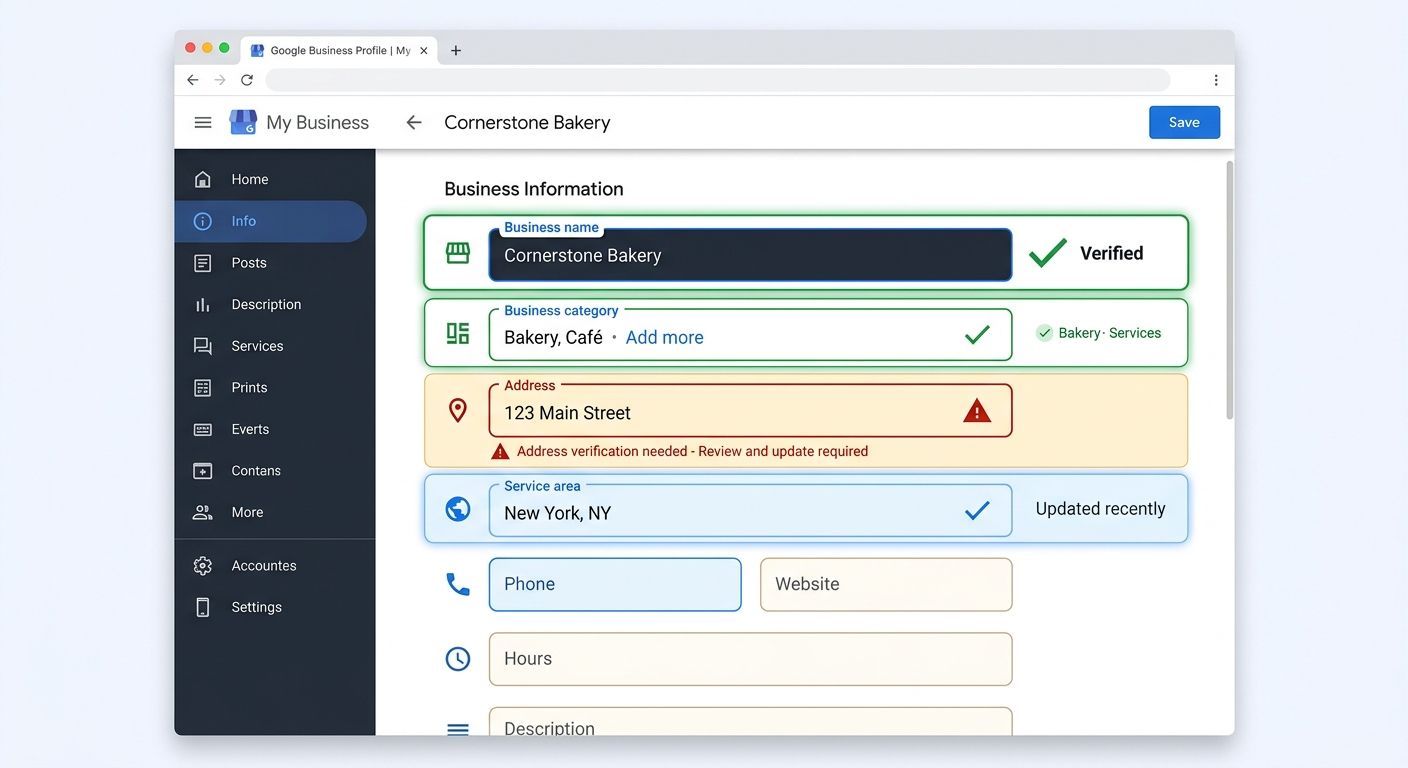Open Home in the sidebar
The image size is (1408, 768).
[x=270, y=179]
